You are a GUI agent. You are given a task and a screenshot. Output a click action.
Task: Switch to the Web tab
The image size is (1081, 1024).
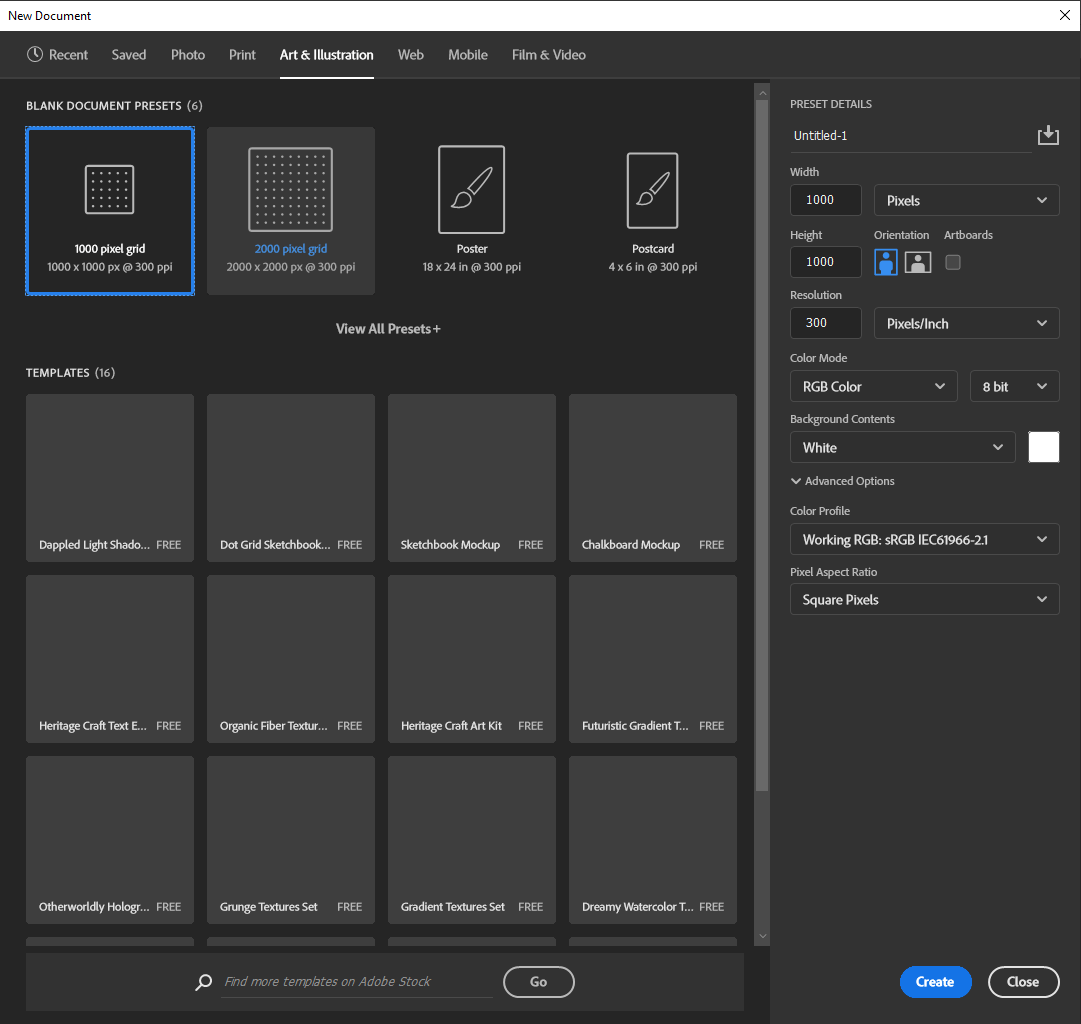pyautogui.click(x=410, y=55)
